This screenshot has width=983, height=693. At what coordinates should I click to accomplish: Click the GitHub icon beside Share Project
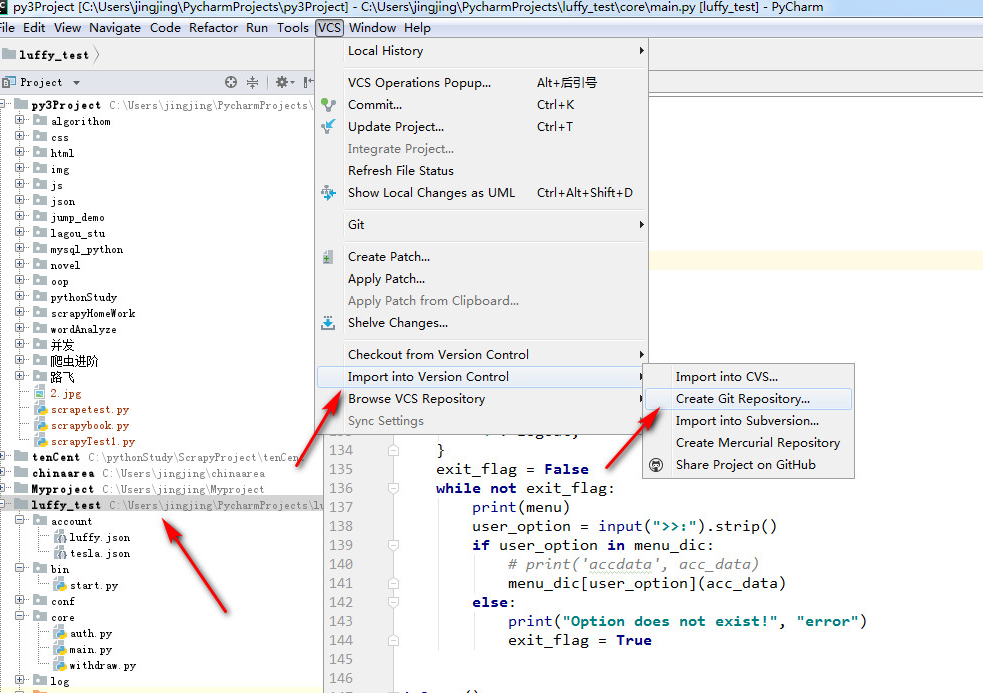click(656, 465)
